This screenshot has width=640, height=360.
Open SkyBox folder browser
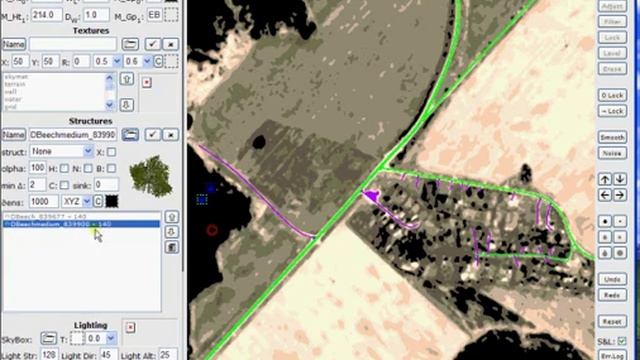pos(49,338)
